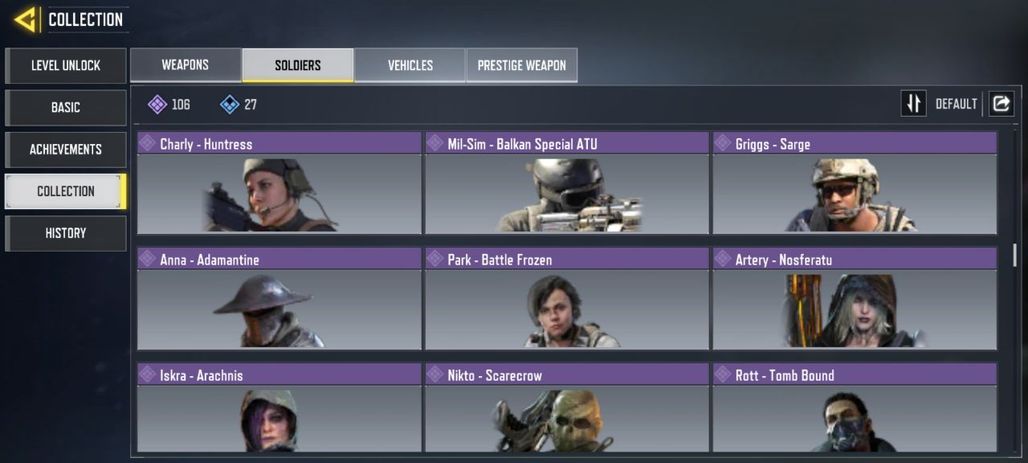Screen dimensions: 1028x463
Task: Open the Prestige Weapon tab
Action: tap(522, 65)
